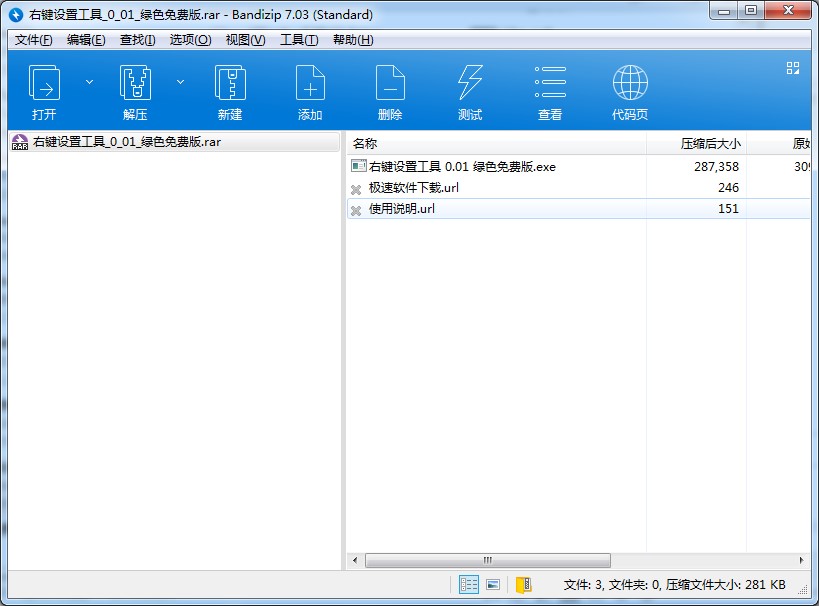
Task: Open the 文件(F) menu
Action: tap(33, 40)
